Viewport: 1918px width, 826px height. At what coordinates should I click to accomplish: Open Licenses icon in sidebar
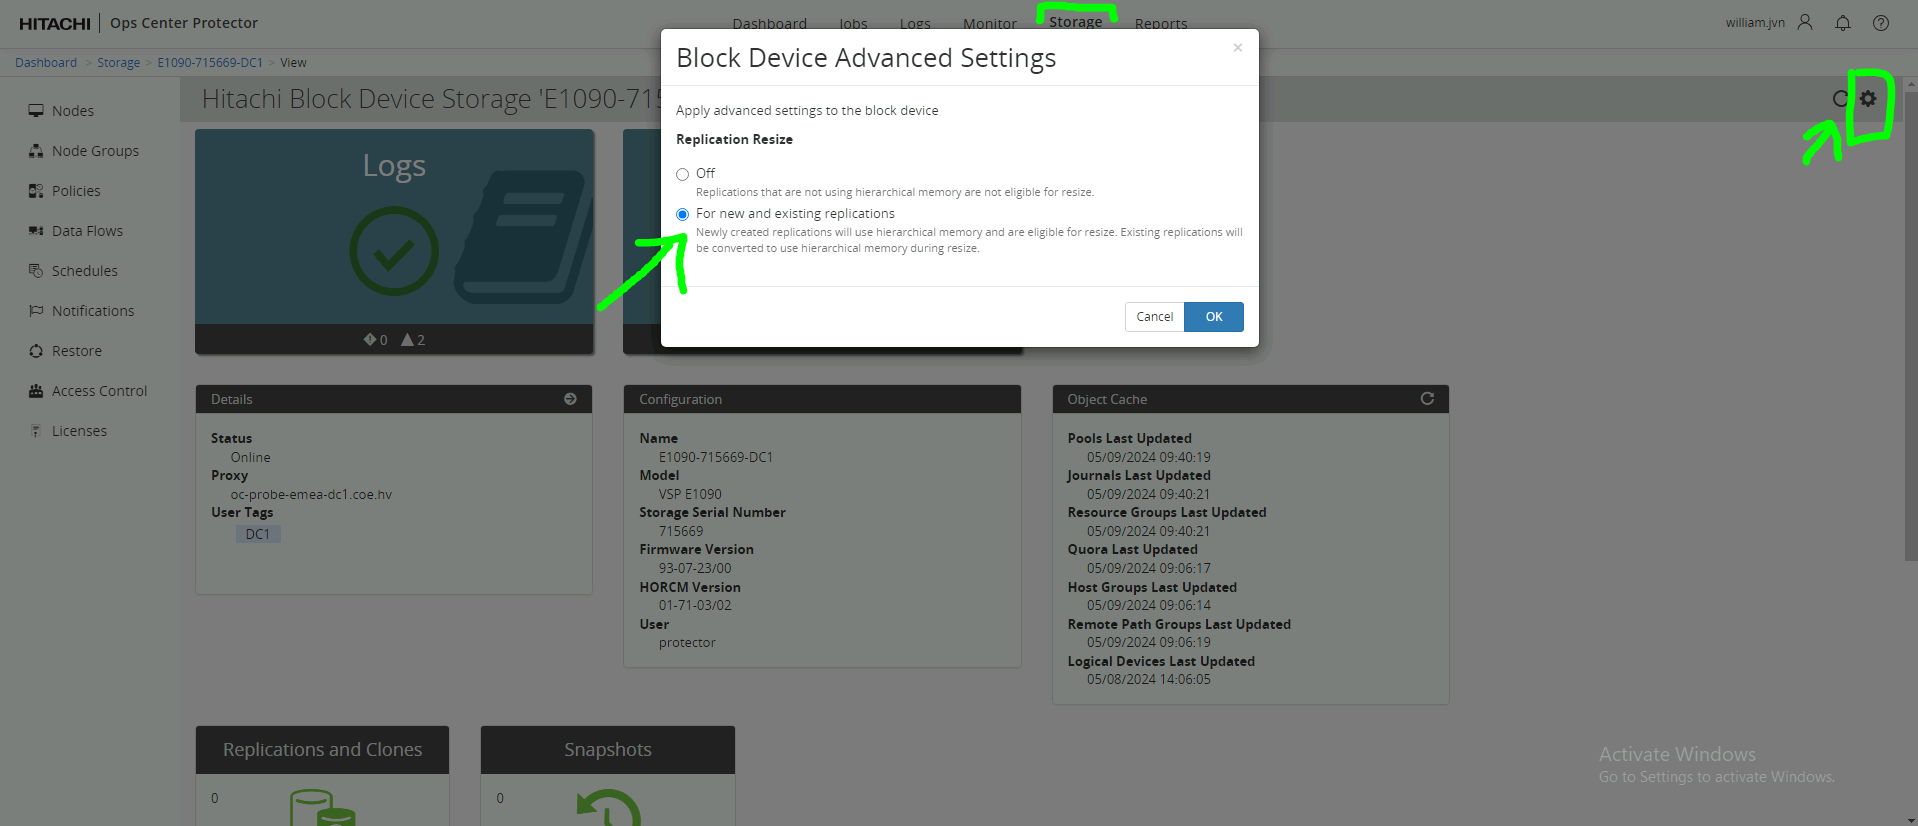[36, 431]
